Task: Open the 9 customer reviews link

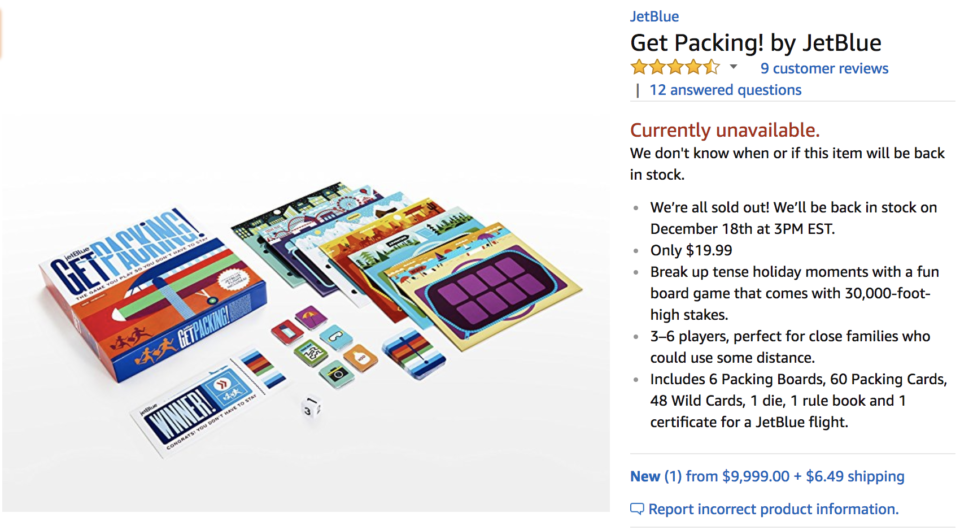Action: point(824,68)
